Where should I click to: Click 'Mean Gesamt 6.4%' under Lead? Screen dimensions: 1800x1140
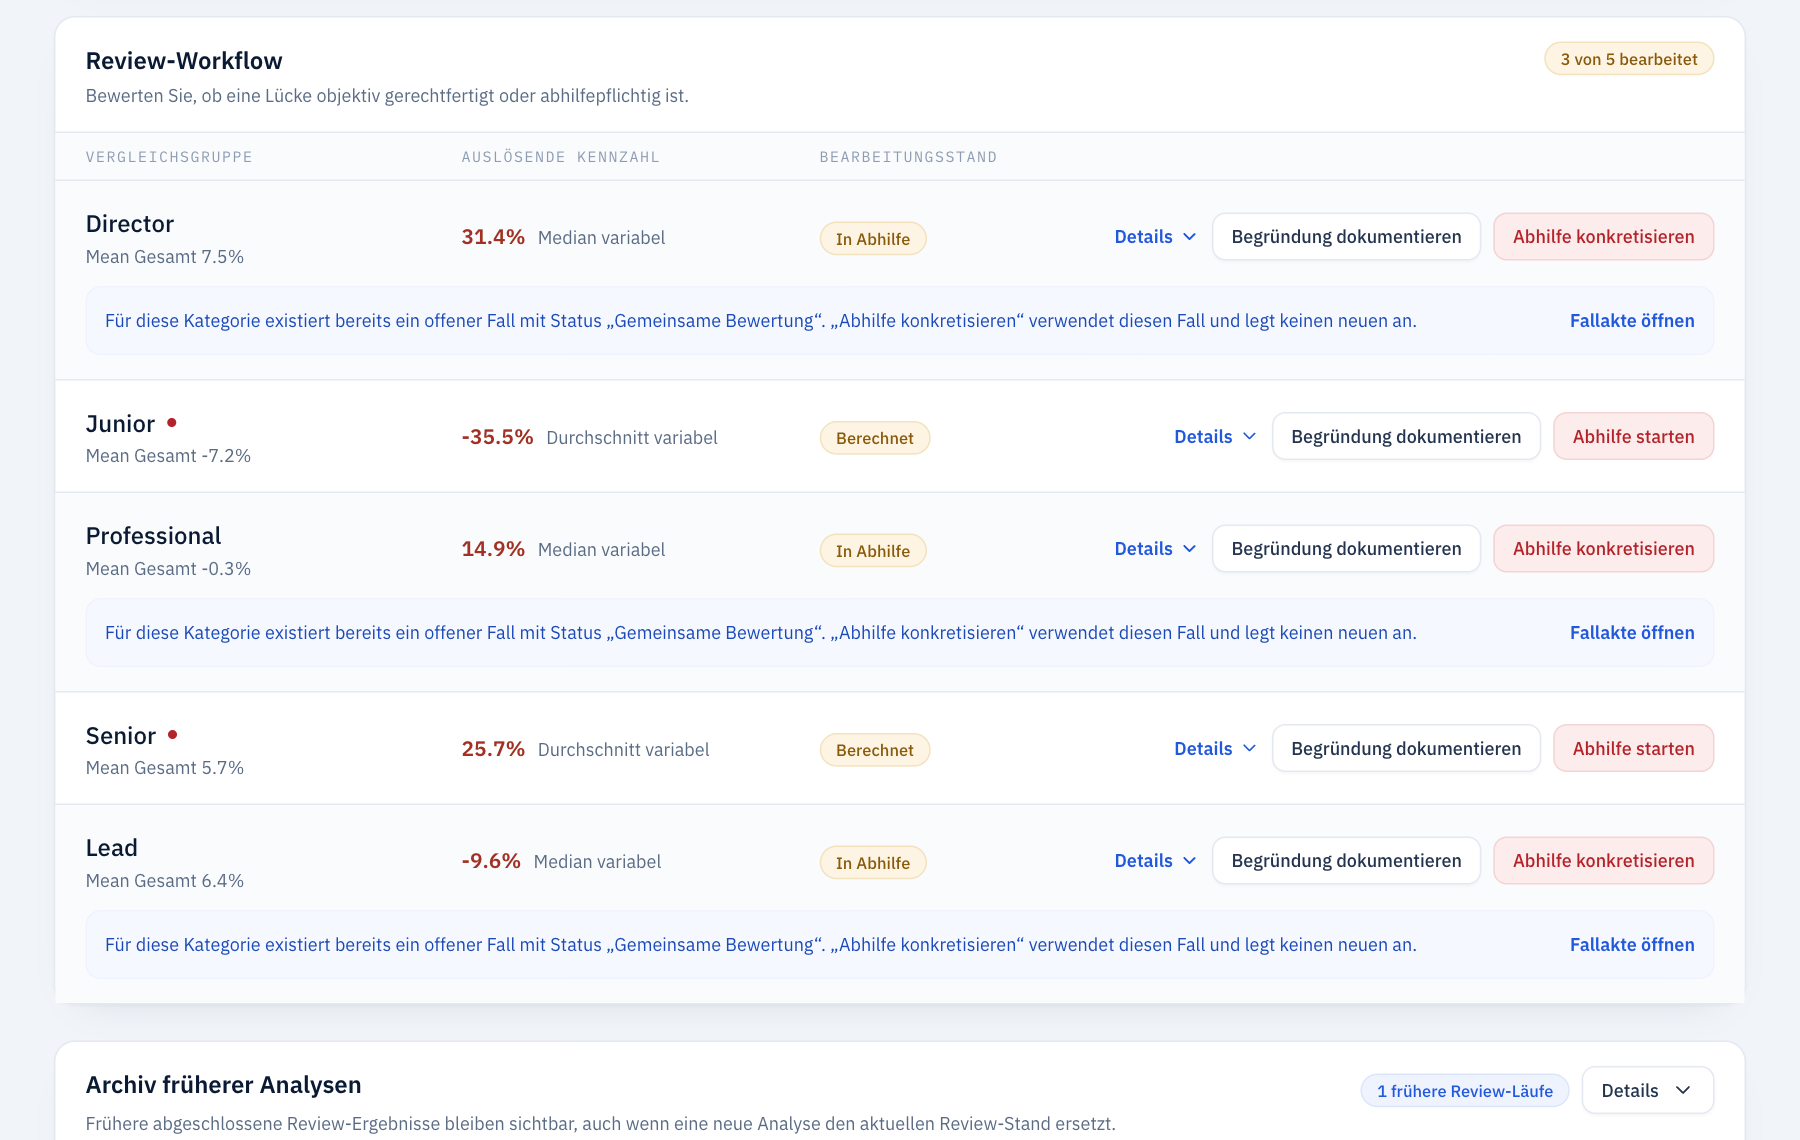165,881
